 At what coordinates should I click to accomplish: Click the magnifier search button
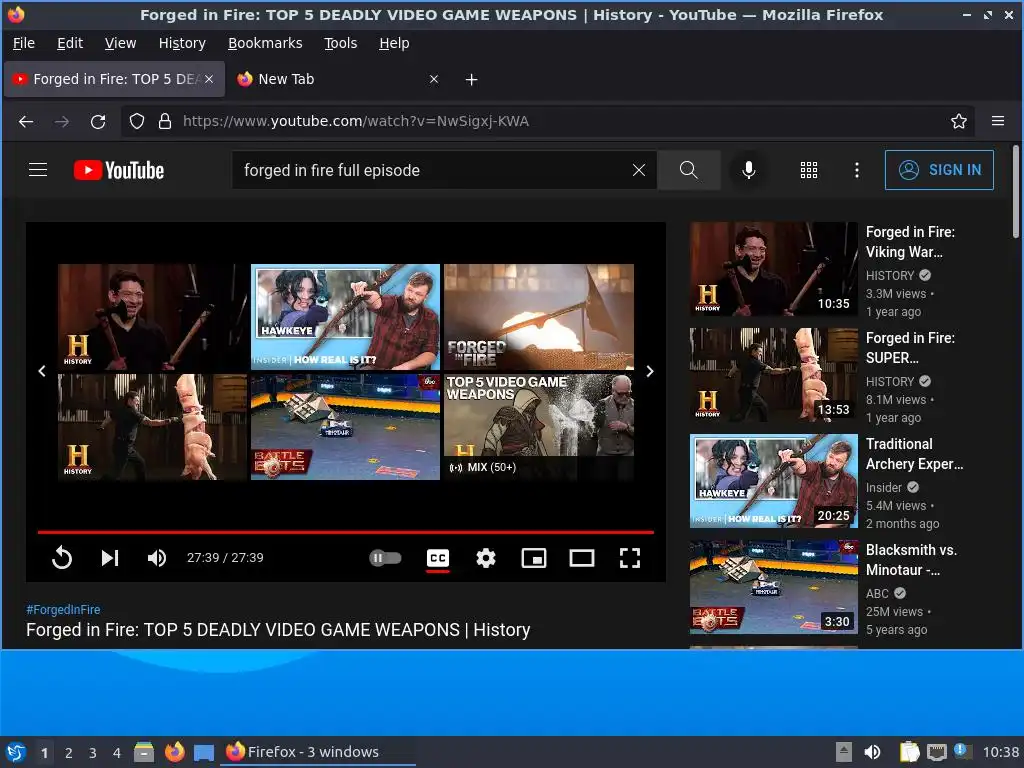pos(688,170)
